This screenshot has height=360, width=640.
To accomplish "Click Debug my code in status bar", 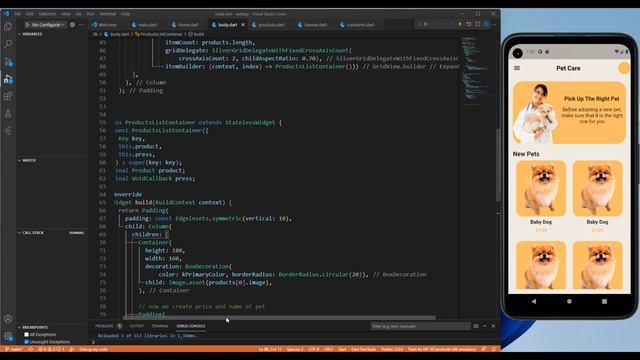I will coord(93,349).
